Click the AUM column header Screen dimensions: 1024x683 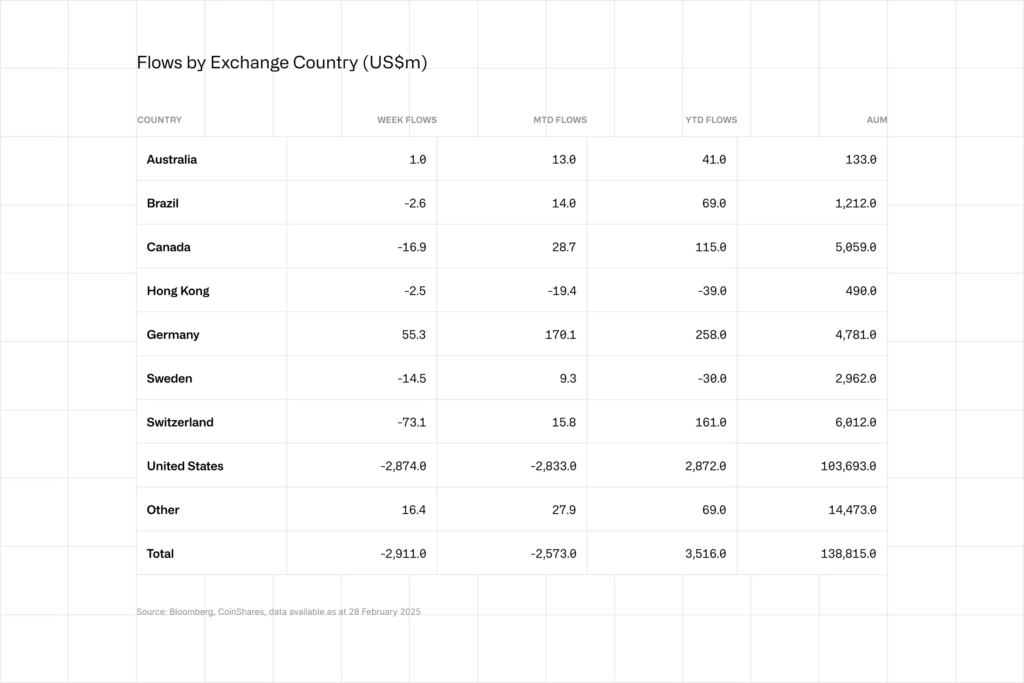[876, 120]
